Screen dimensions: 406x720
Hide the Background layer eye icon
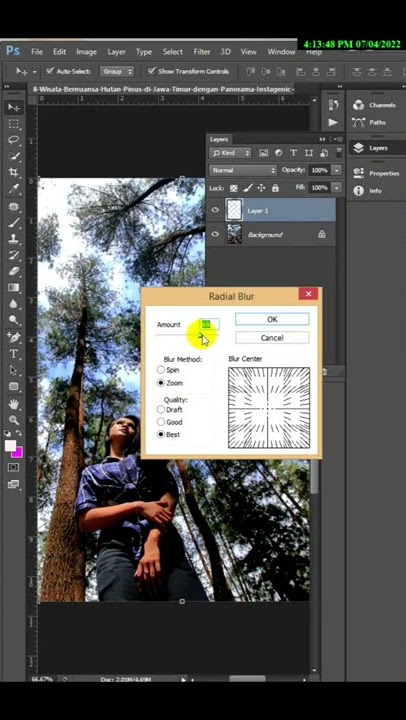point(215,234)
